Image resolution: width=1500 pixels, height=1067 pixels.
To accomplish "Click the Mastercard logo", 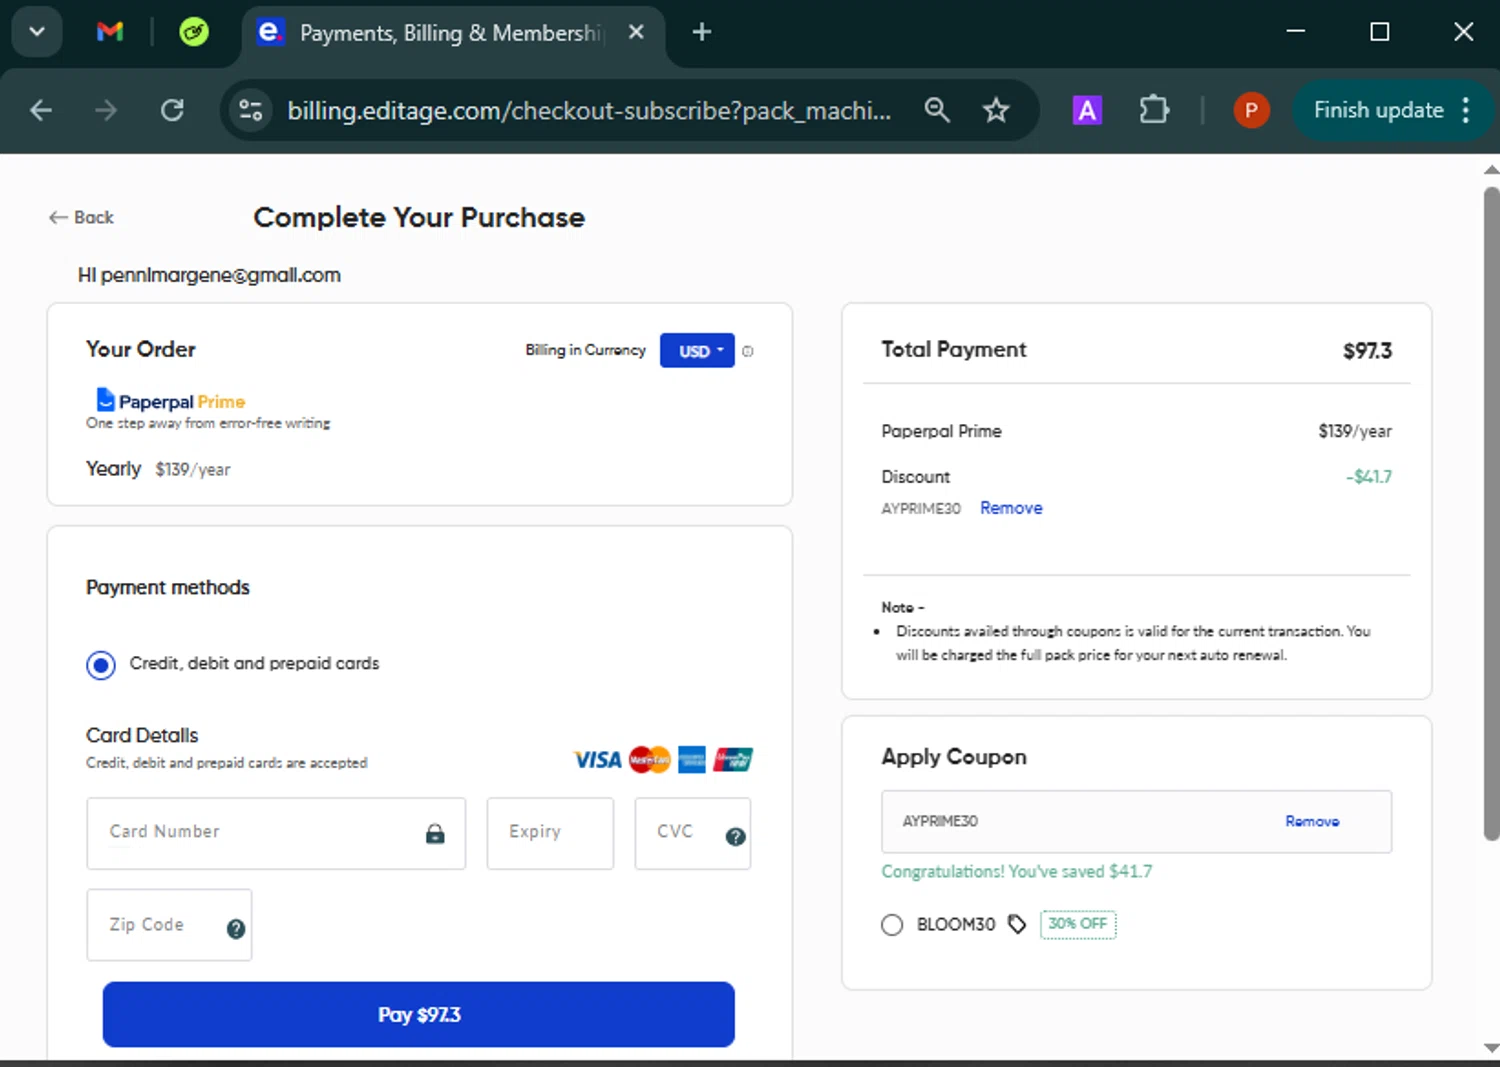I will (x=650, y=760).
